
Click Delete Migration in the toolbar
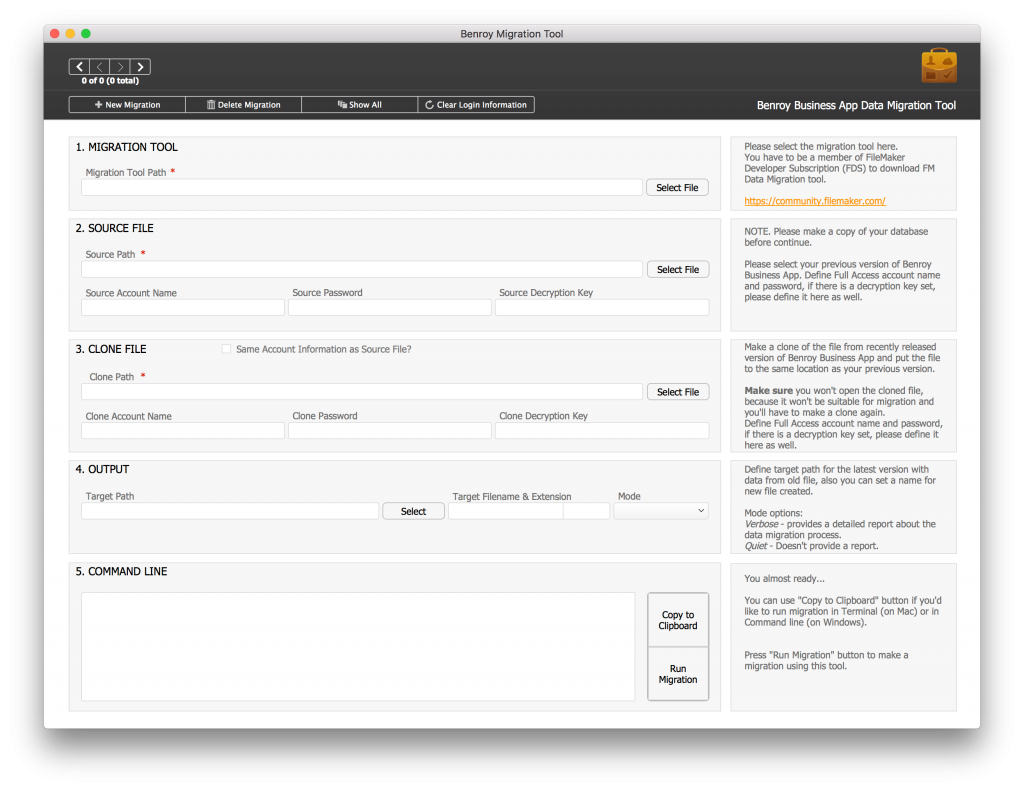(x=243, y=105)
